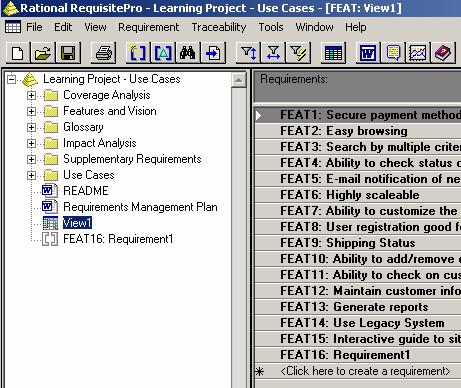Screen dimensions: 461x388
Task: Click the Word icon beside README
Action: (x=50, y=191)
